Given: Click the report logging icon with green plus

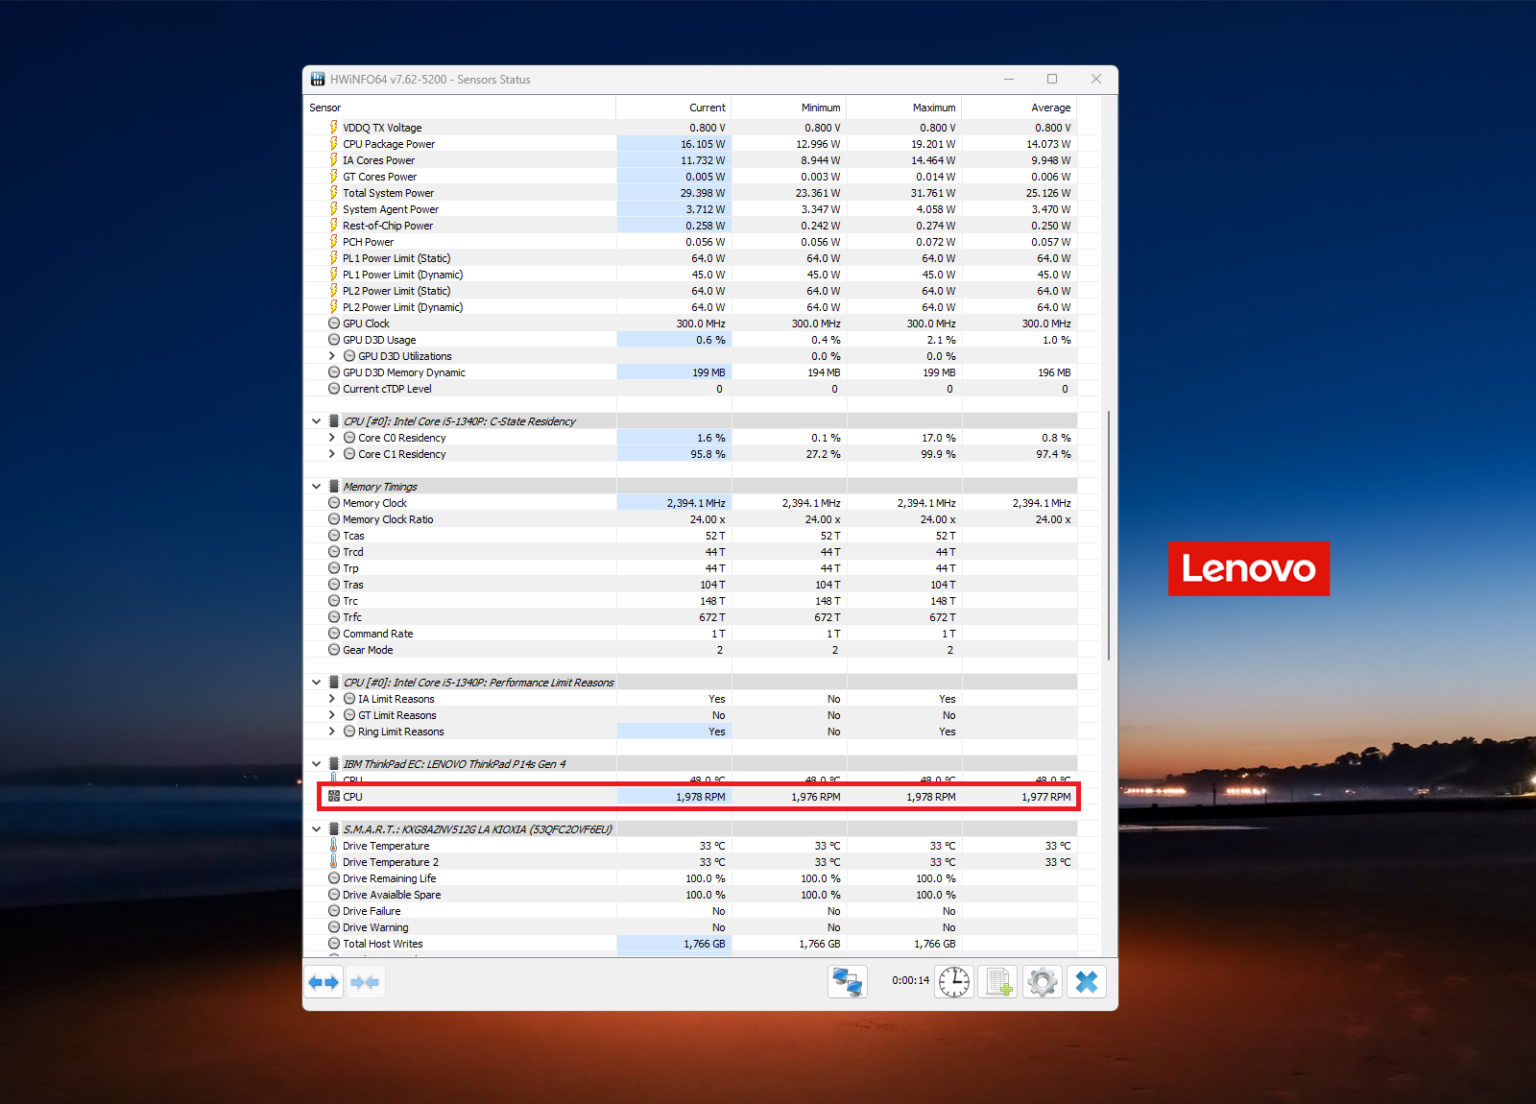Looking at the screenshot, I should 996,981.
